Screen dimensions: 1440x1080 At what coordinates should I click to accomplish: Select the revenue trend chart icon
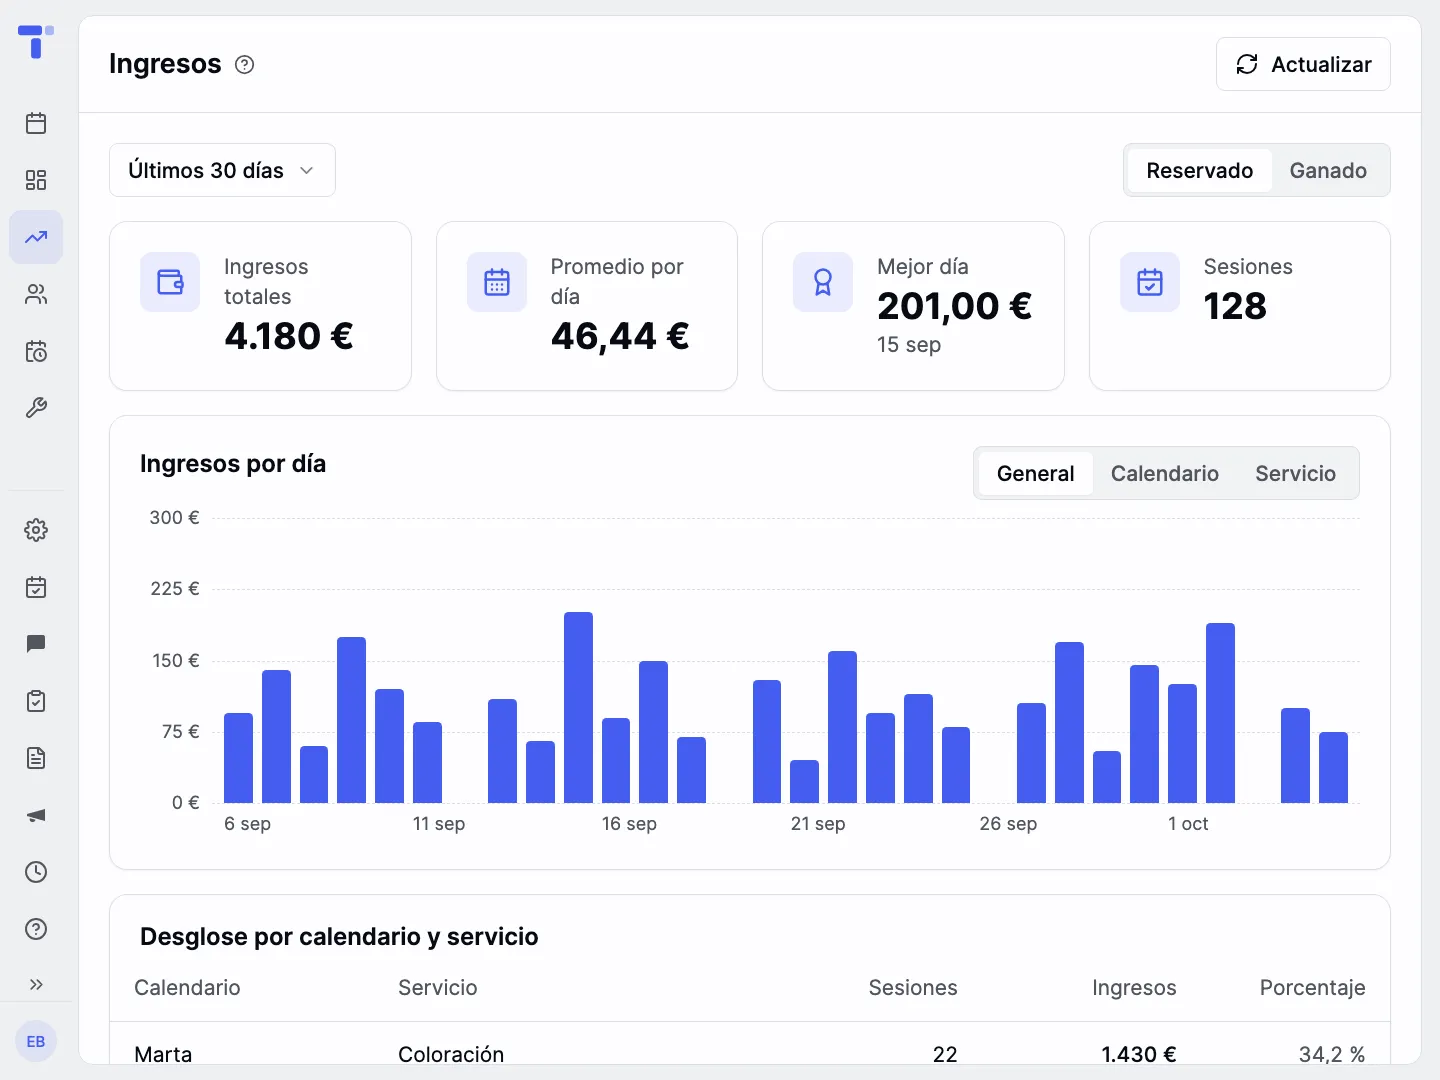(x=36, y=237)
